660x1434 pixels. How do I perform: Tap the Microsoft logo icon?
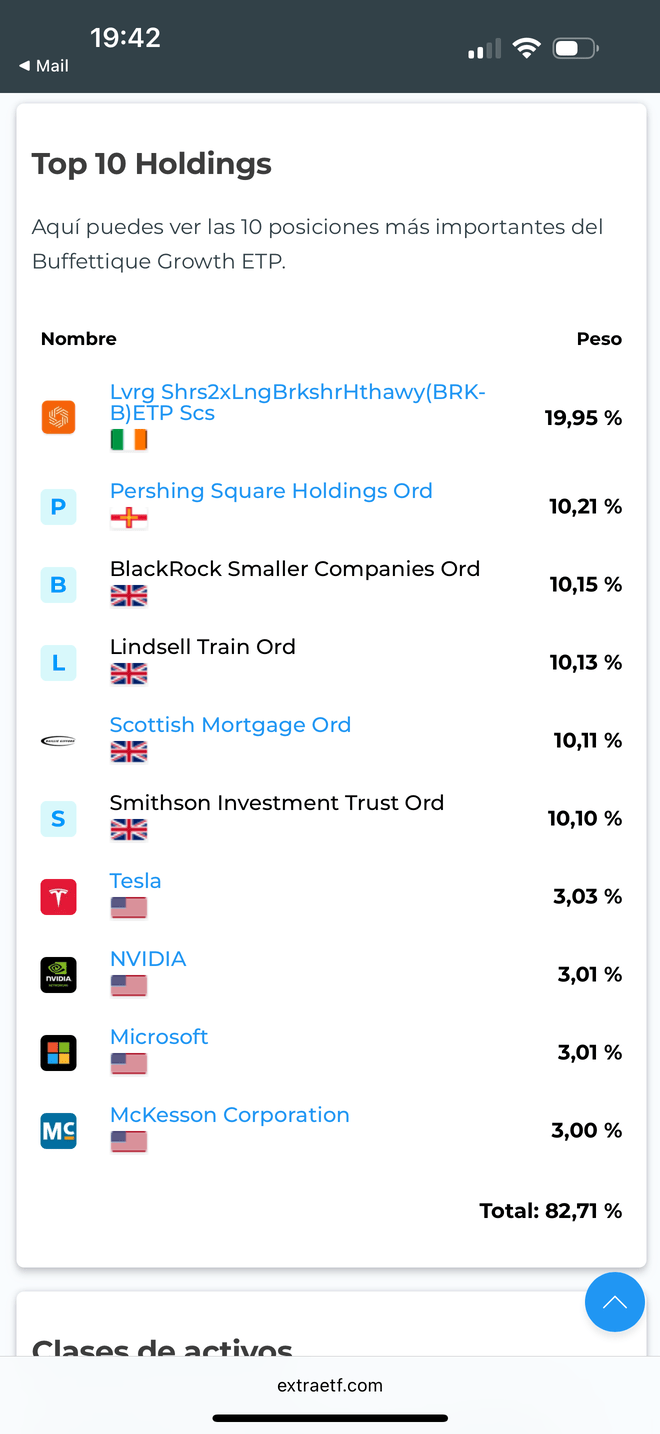click(58, 1053)
